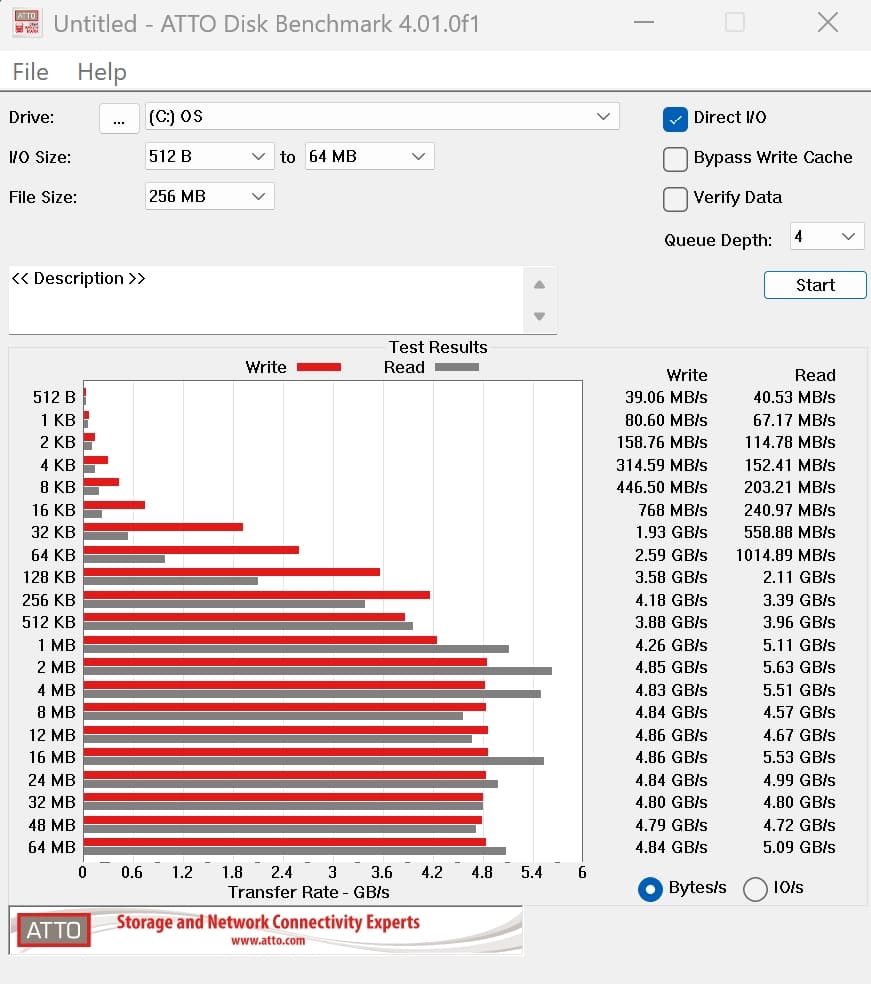
Task: Click the red Write legend swatch
Action: (317, 367)
